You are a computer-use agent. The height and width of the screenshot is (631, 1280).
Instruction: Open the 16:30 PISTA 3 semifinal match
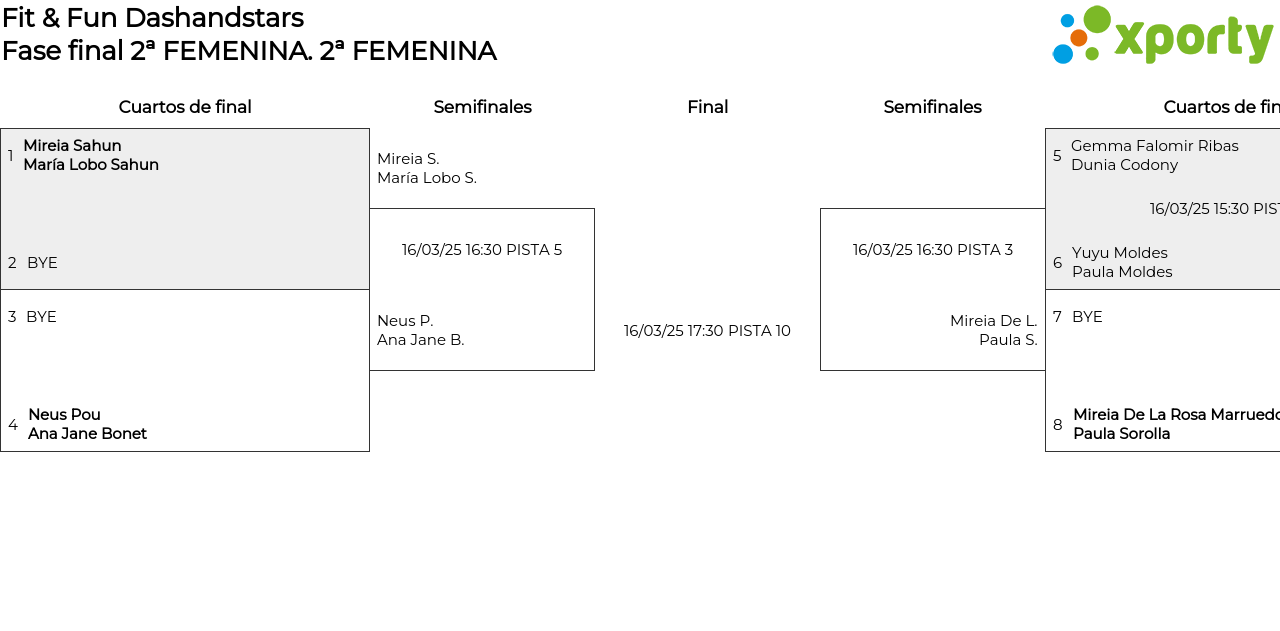click(932, 250)
